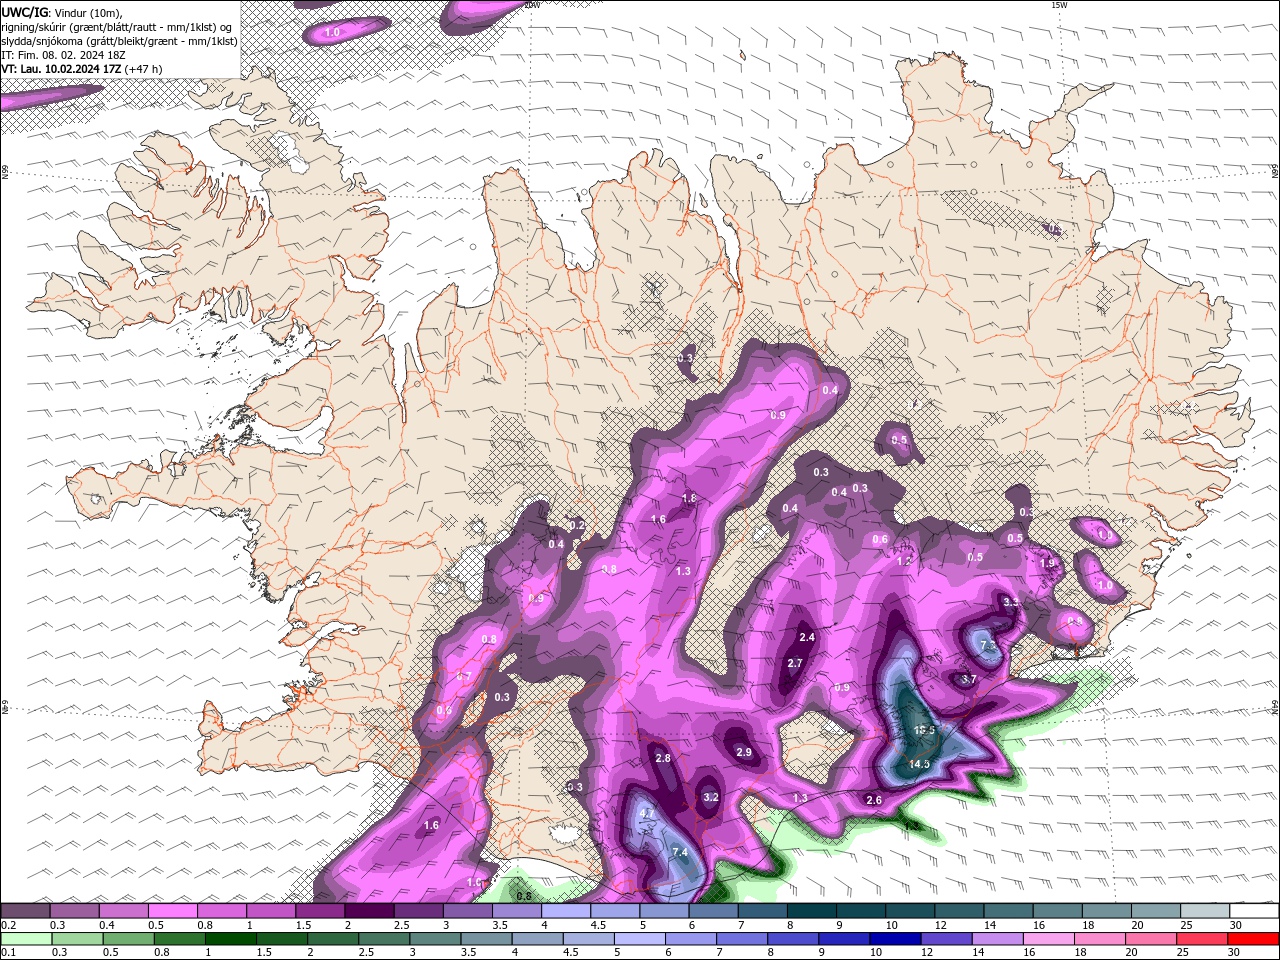Image resolution: width=1280 pixels, height=960 pixels.
Task: Click the '7' label in upper legend row
Action: tap(740, 925)
